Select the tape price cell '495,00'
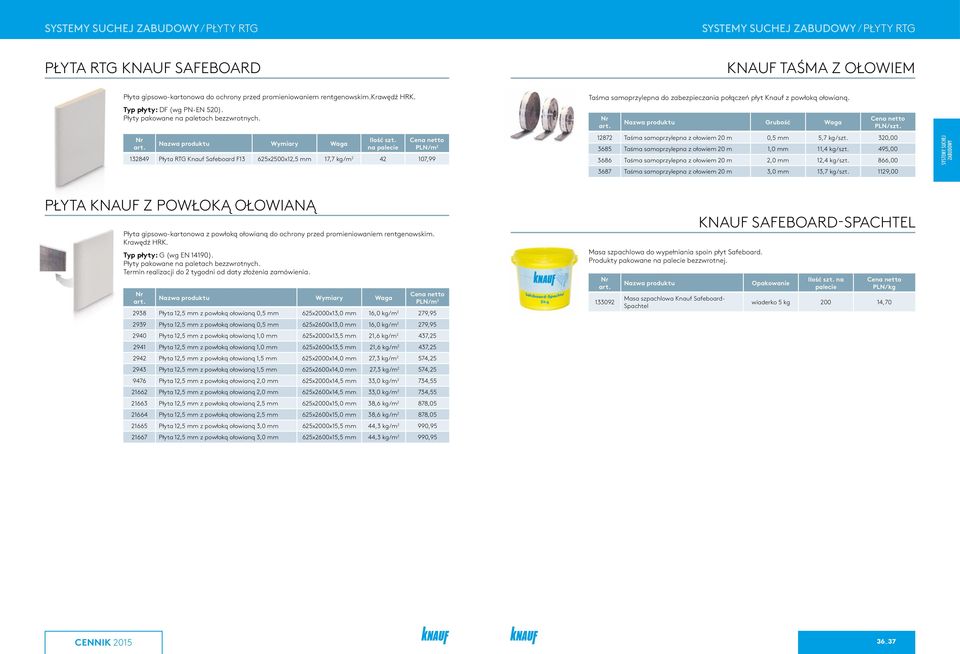The height and width of the screenshot is (654, 960). click(x=887, y=149)
